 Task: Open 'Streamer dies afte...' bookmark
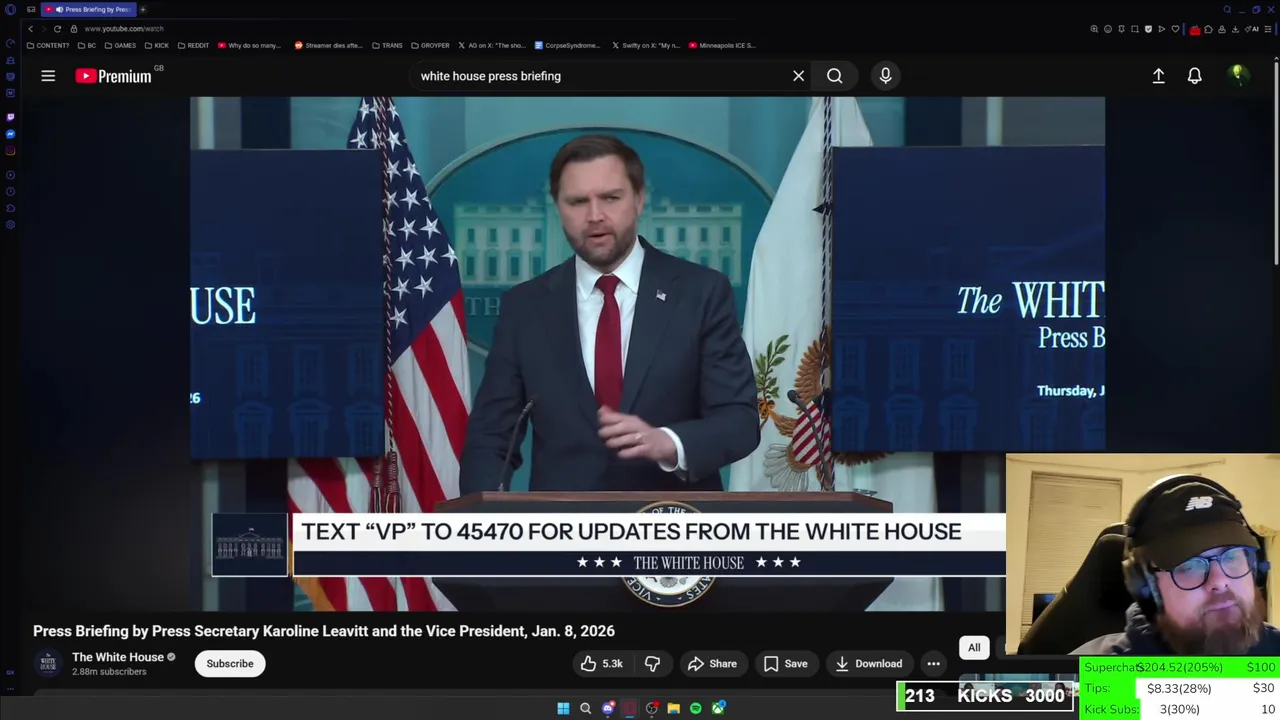[330, 45]
